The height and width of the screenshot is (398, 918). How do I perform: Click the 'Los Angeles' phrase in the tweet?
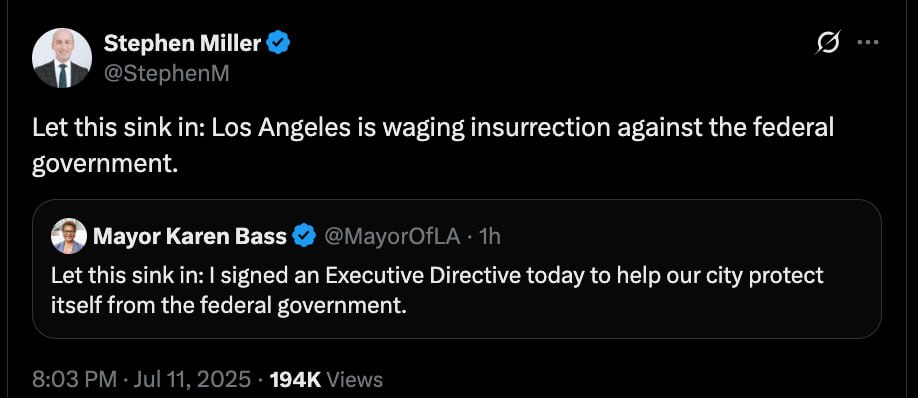[280, 128]
